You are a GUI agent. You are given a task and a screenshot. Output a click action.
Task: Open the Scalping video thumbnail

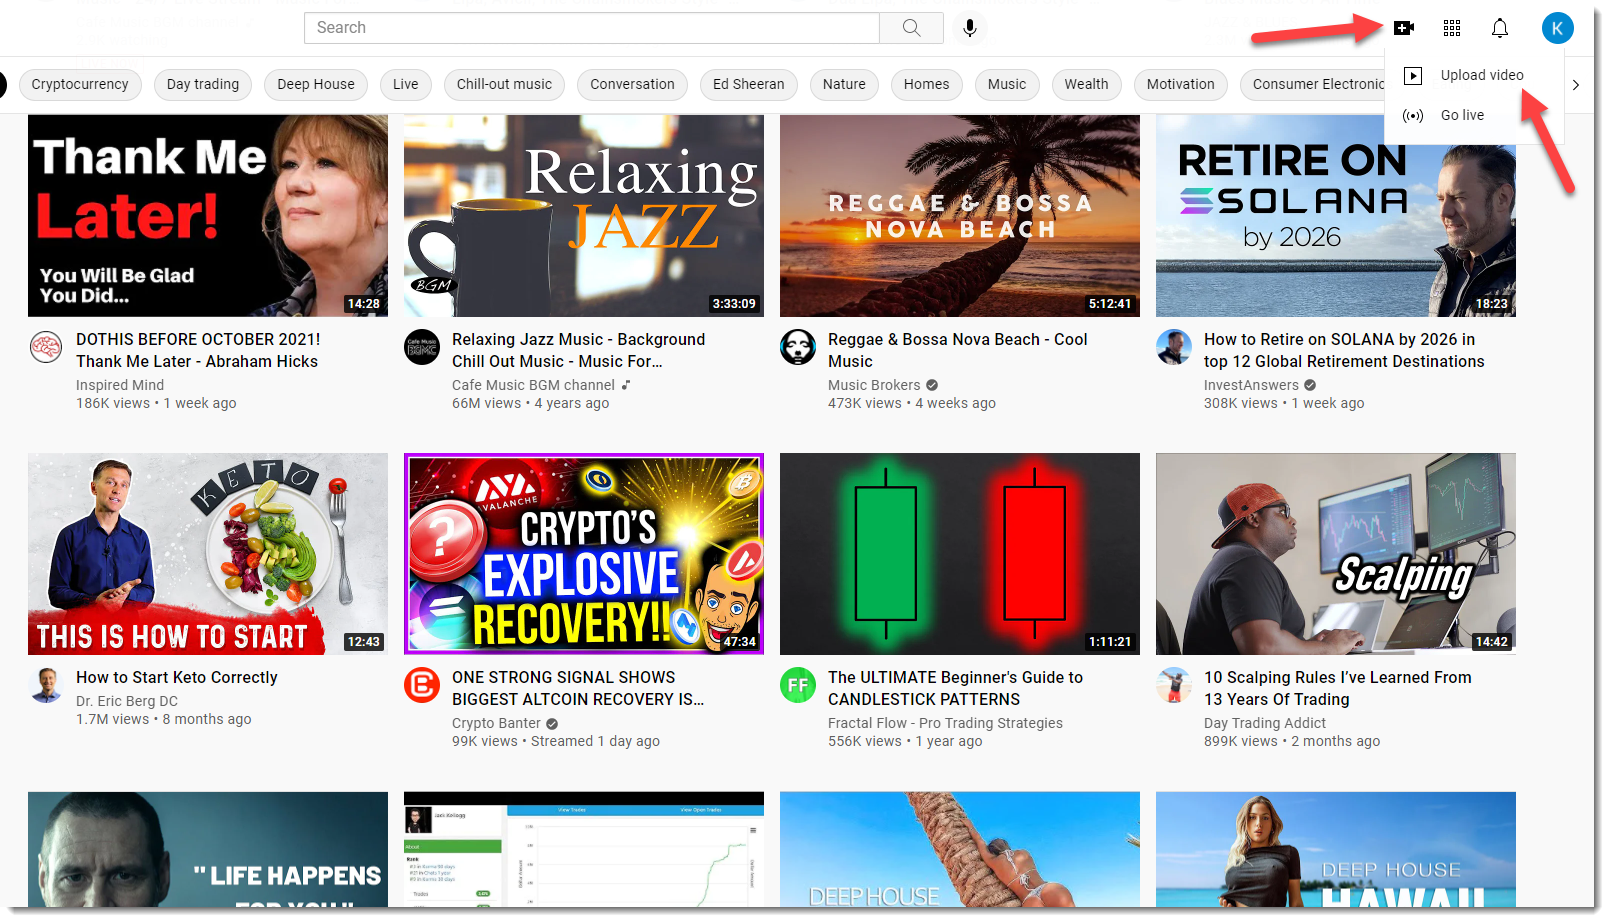(1336, 554)
